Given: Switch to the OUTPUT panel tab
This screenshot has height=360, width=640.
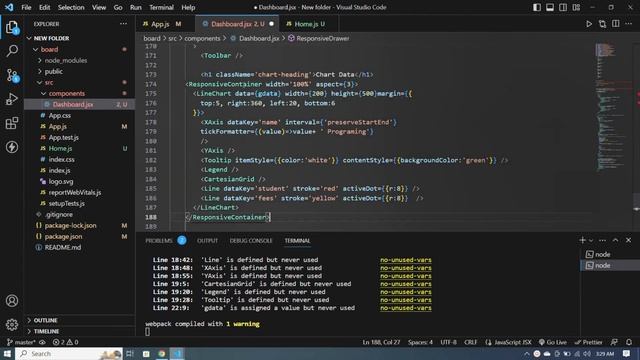Looking at the screenshot, I should coord(207,240).
